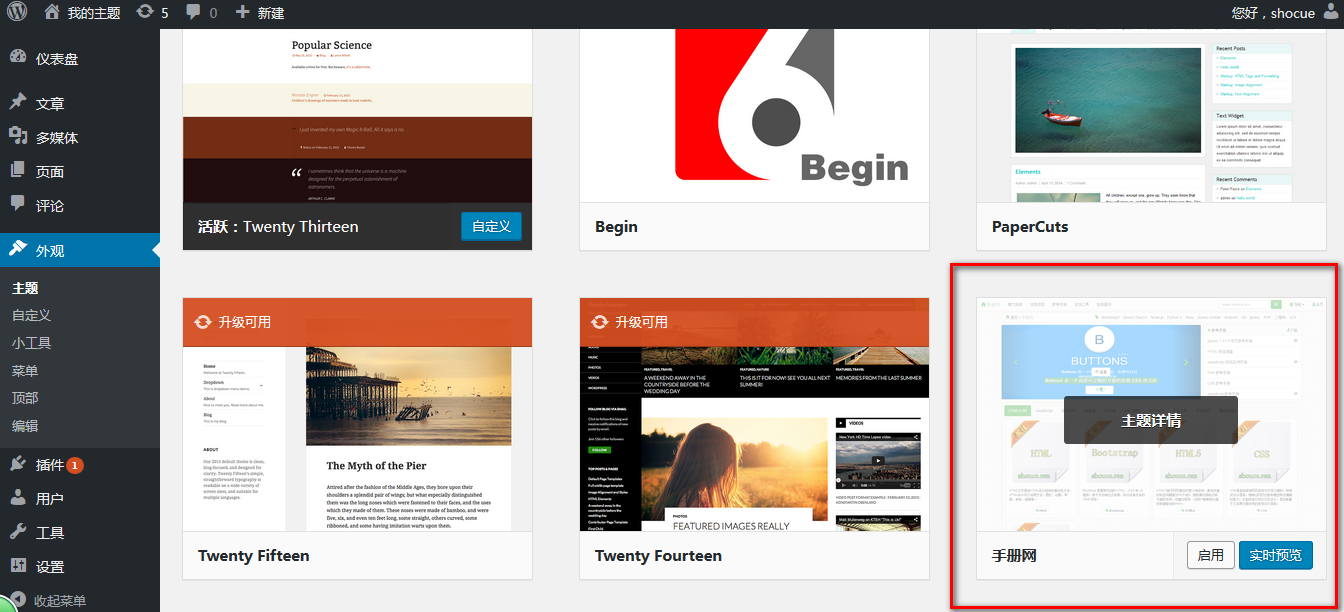Open the 我的主题 home site link
The width and height of the screenshot is (1344, 612).
(x=83, y=13)
